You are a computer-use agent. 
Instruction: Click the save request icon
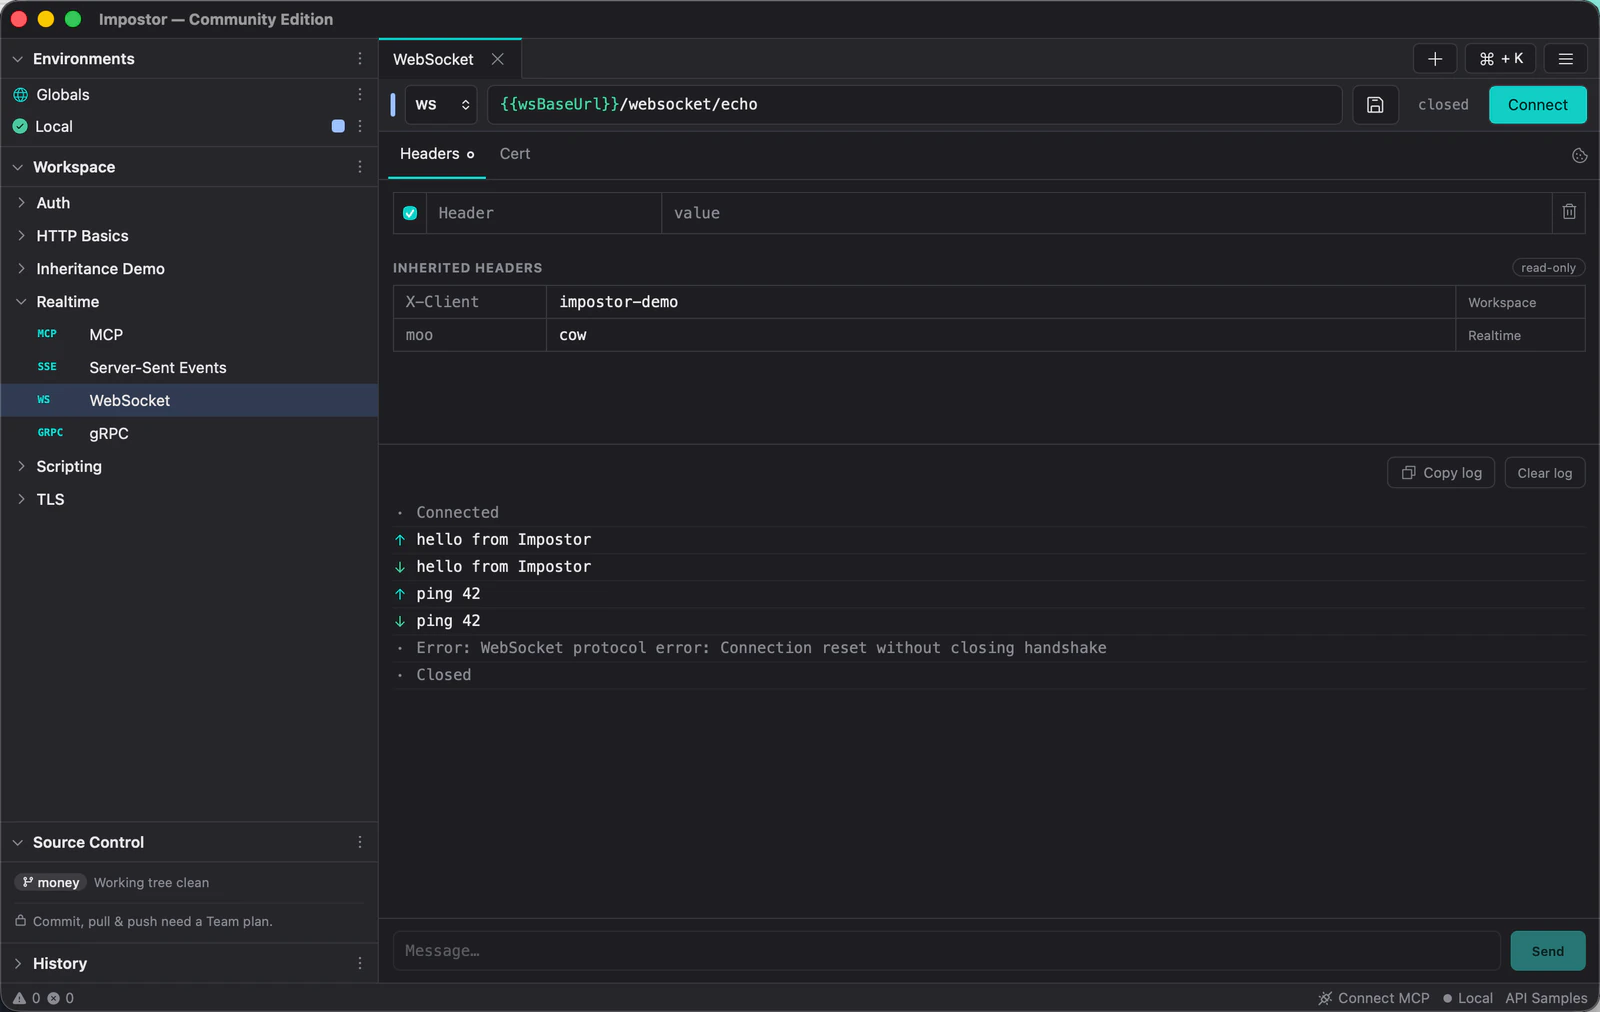pos(1375,105)
